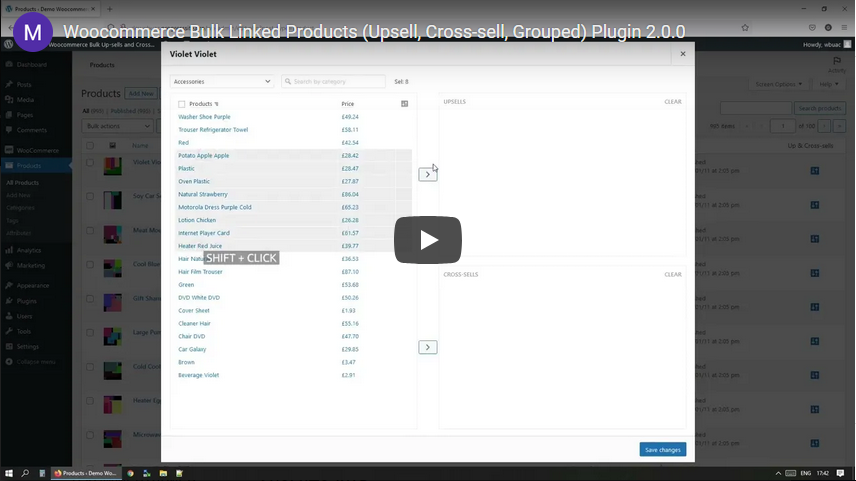Image resolution: width=856 pixels, height=481 pixels.
Task: Open Windows taskbar search
Action: (25, 473)
